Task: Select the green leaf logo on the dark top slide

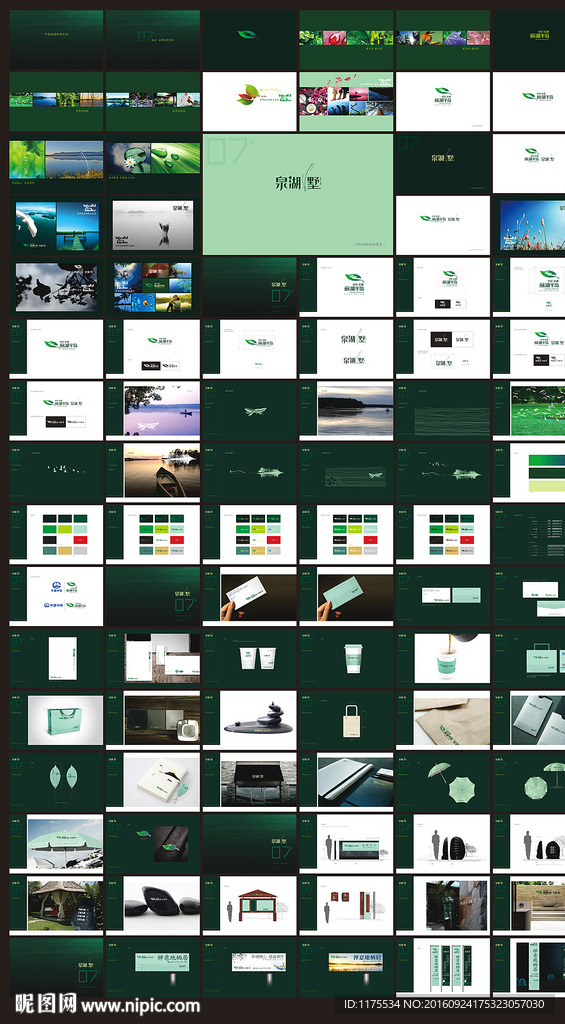Action: click(248, 35)
